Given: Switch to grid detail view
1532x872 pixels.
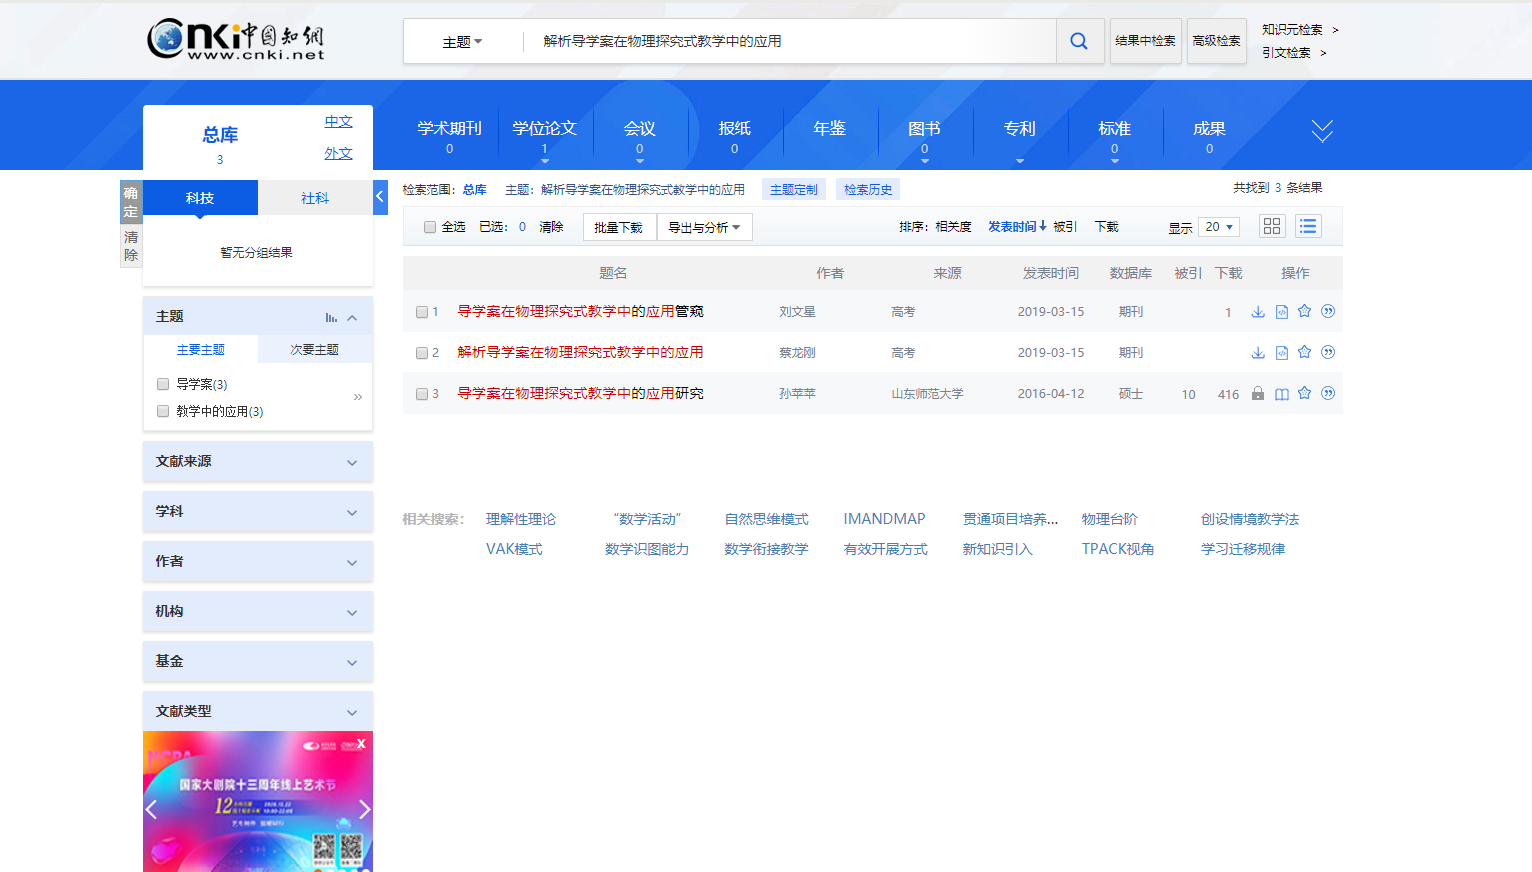Looking at the screenshot, I should [x=1271, y=227].
